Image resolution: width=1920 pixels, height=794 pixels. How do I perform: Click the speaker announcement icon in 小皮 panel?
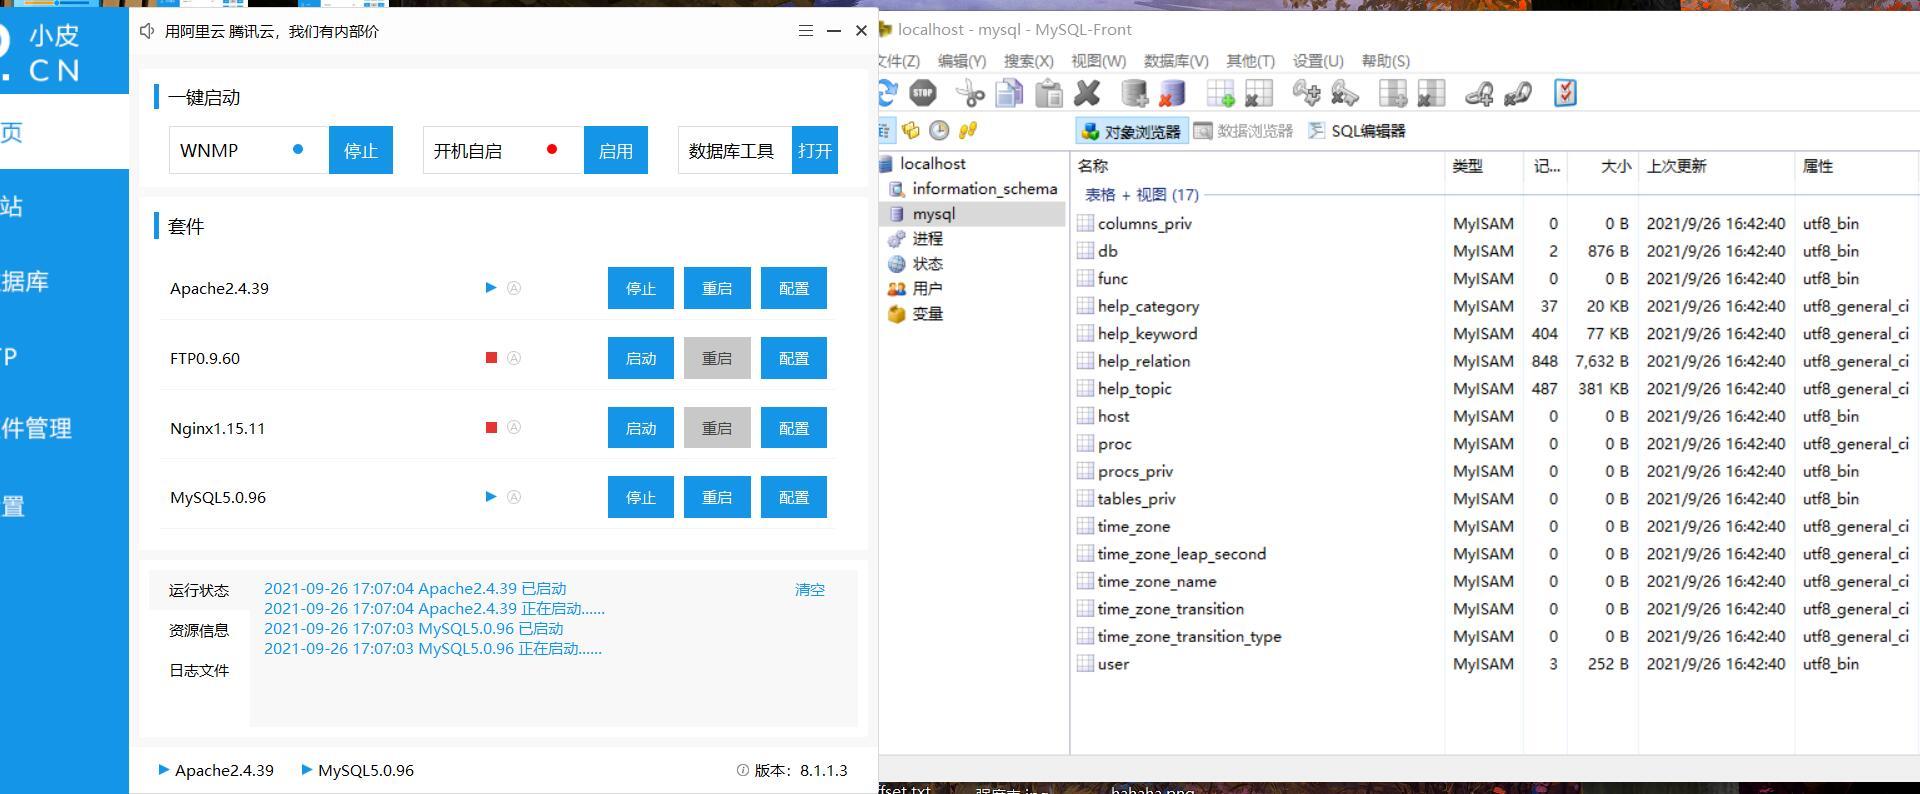tap(147, 31)
